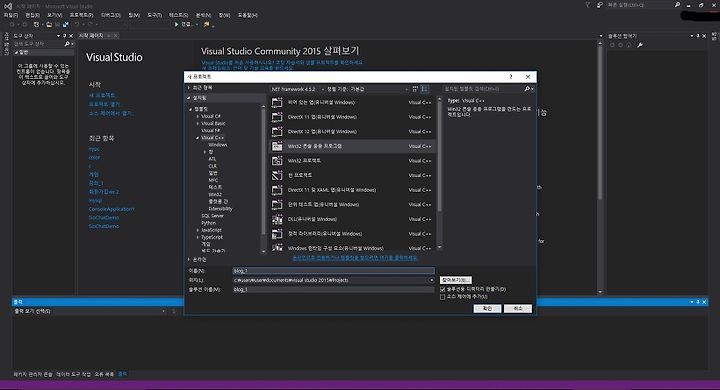
Task: Click the solution name input field
Action: [x=333, y=289]
